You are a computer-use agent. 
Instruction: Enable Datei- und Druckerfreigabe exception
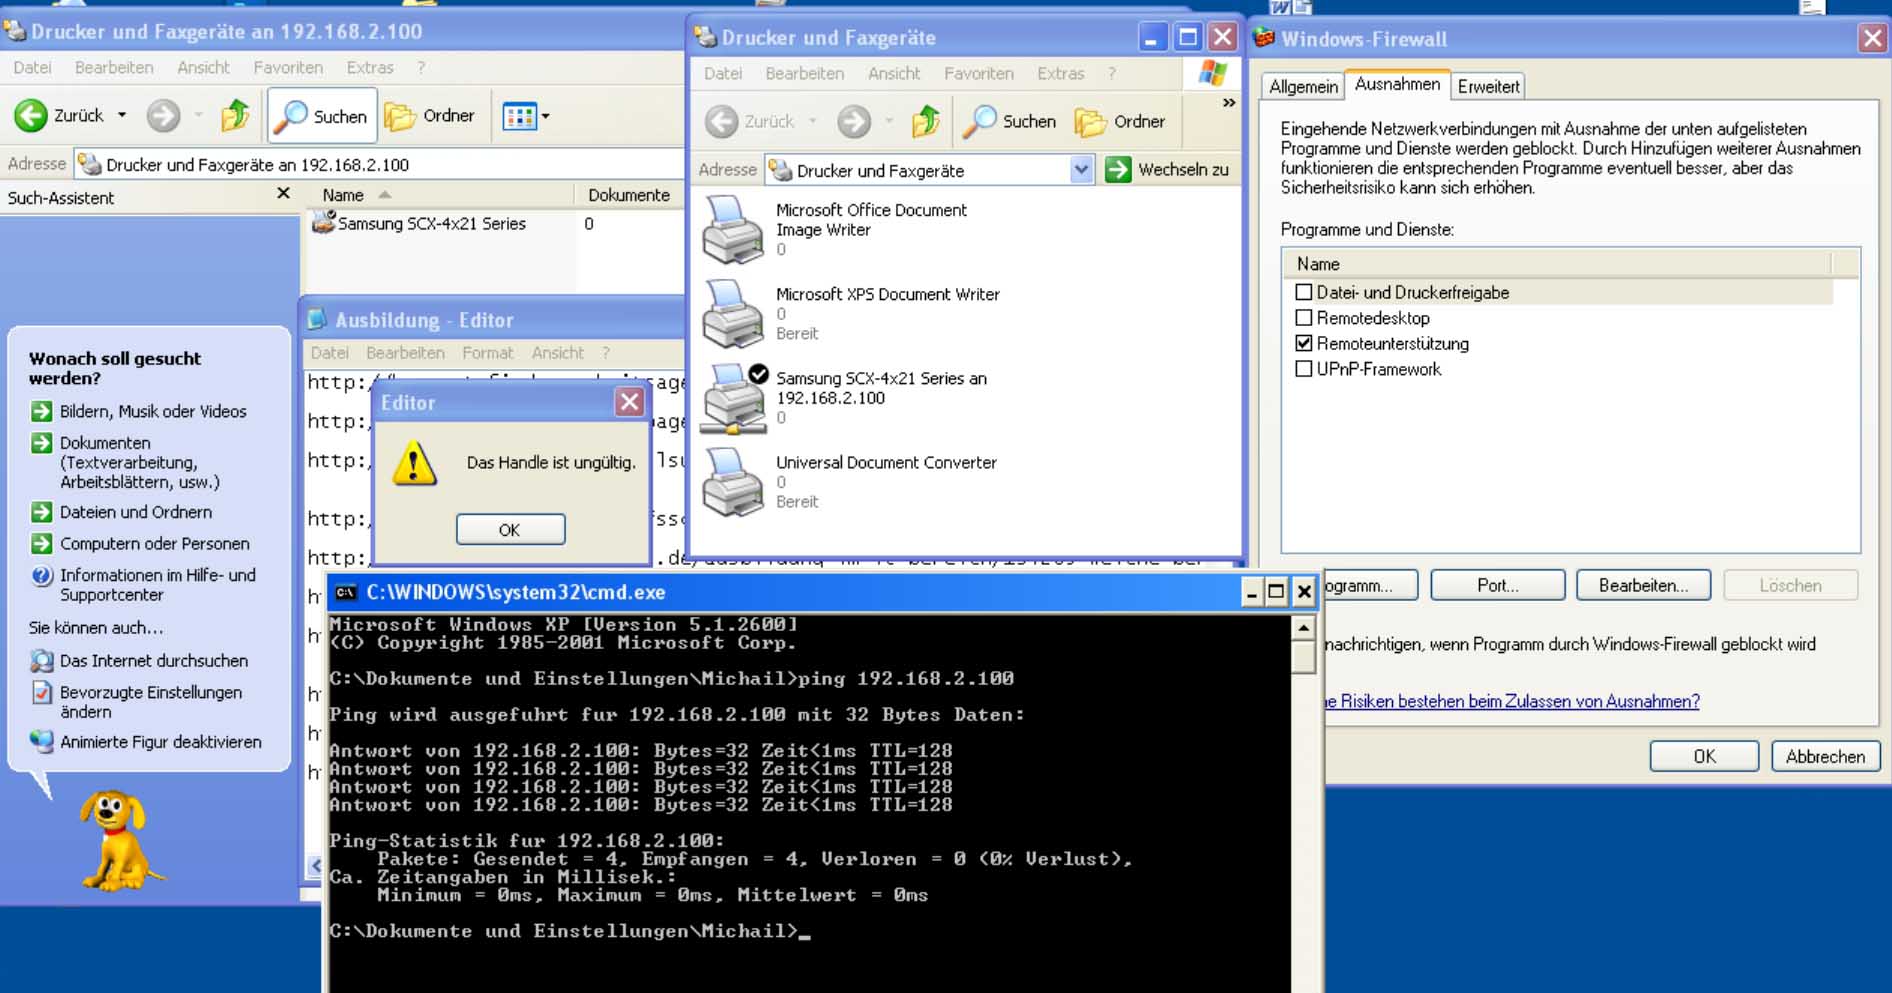[1304, 293]
